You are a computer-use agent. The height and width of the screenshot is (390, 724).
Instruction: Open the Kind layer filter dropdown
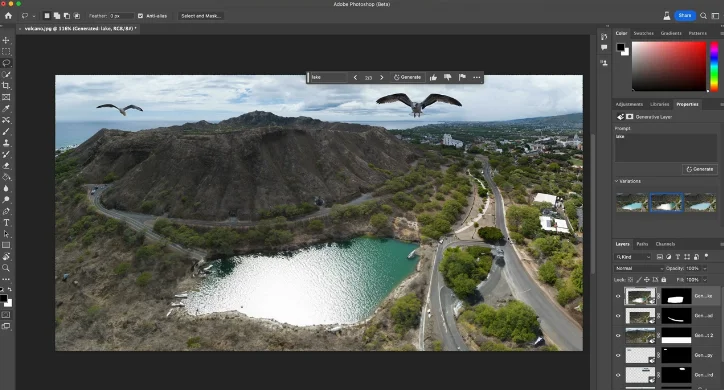pyautogui.click(x=633, y=257)
